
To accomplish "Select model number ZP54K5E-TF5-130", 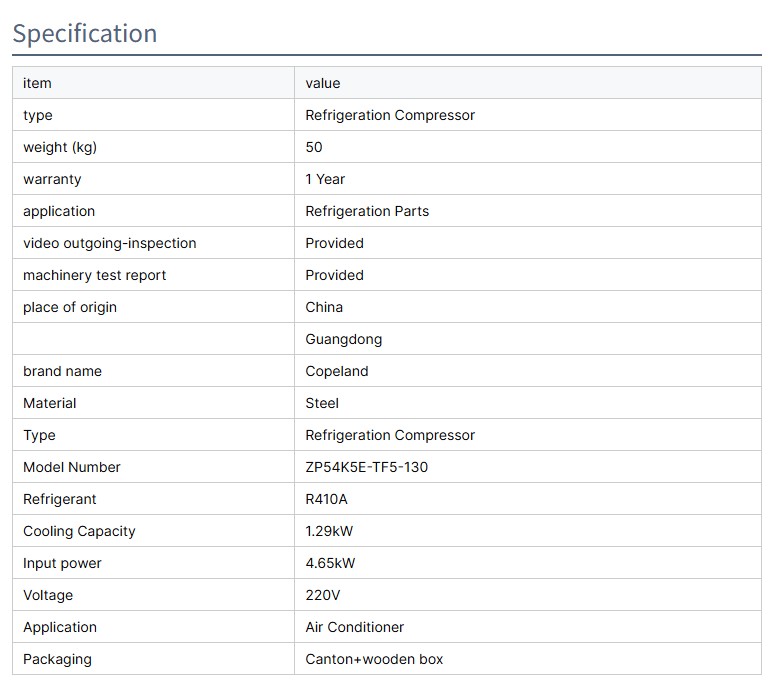I will click(x=367, y=467).
